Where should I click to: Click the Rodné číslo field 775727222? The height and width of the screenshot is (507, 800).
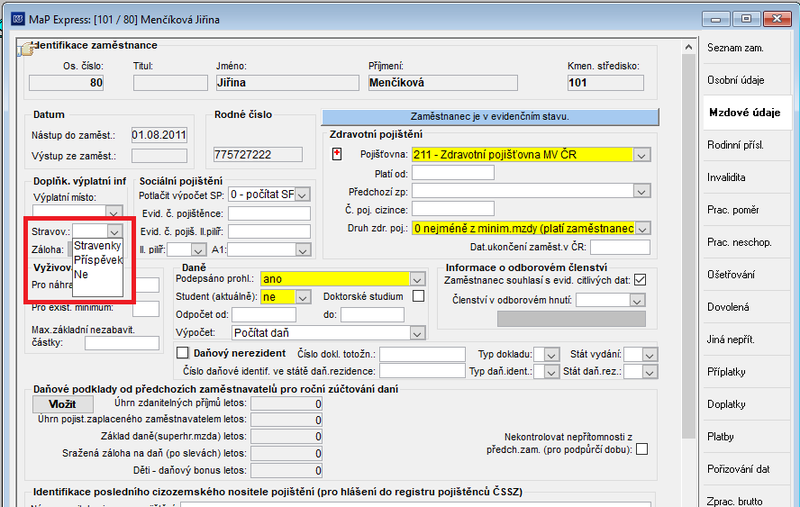tap(258, 155)
